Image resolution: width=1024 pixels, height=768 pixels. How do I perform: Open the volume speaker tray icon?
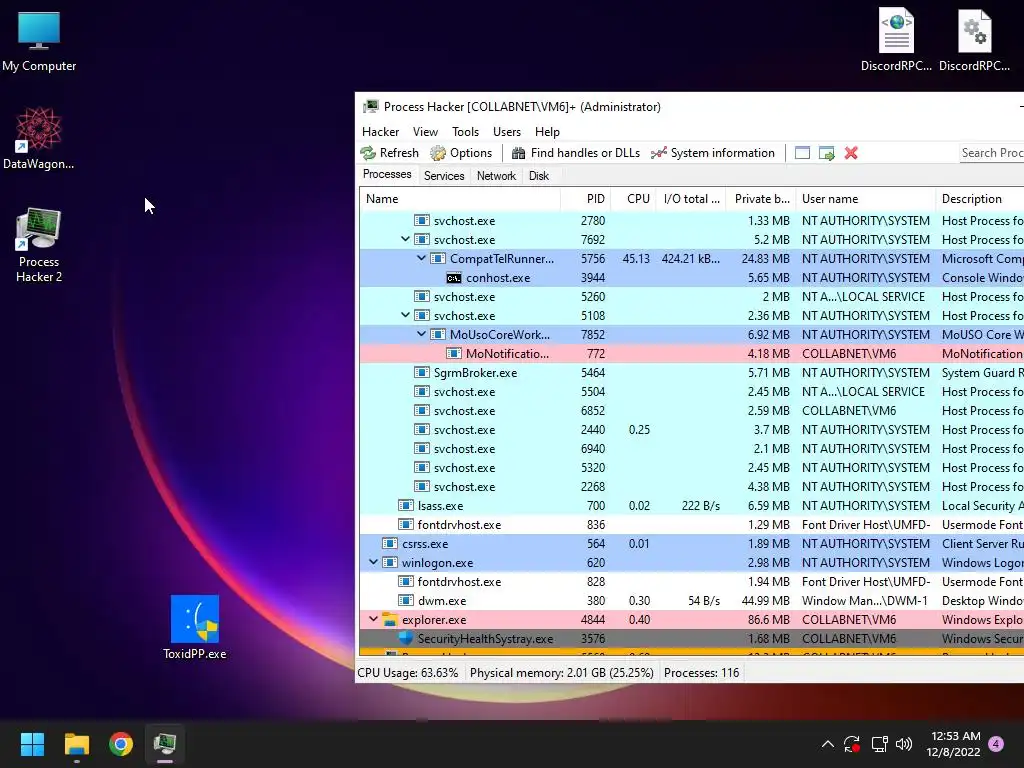[x=904, y=744]
